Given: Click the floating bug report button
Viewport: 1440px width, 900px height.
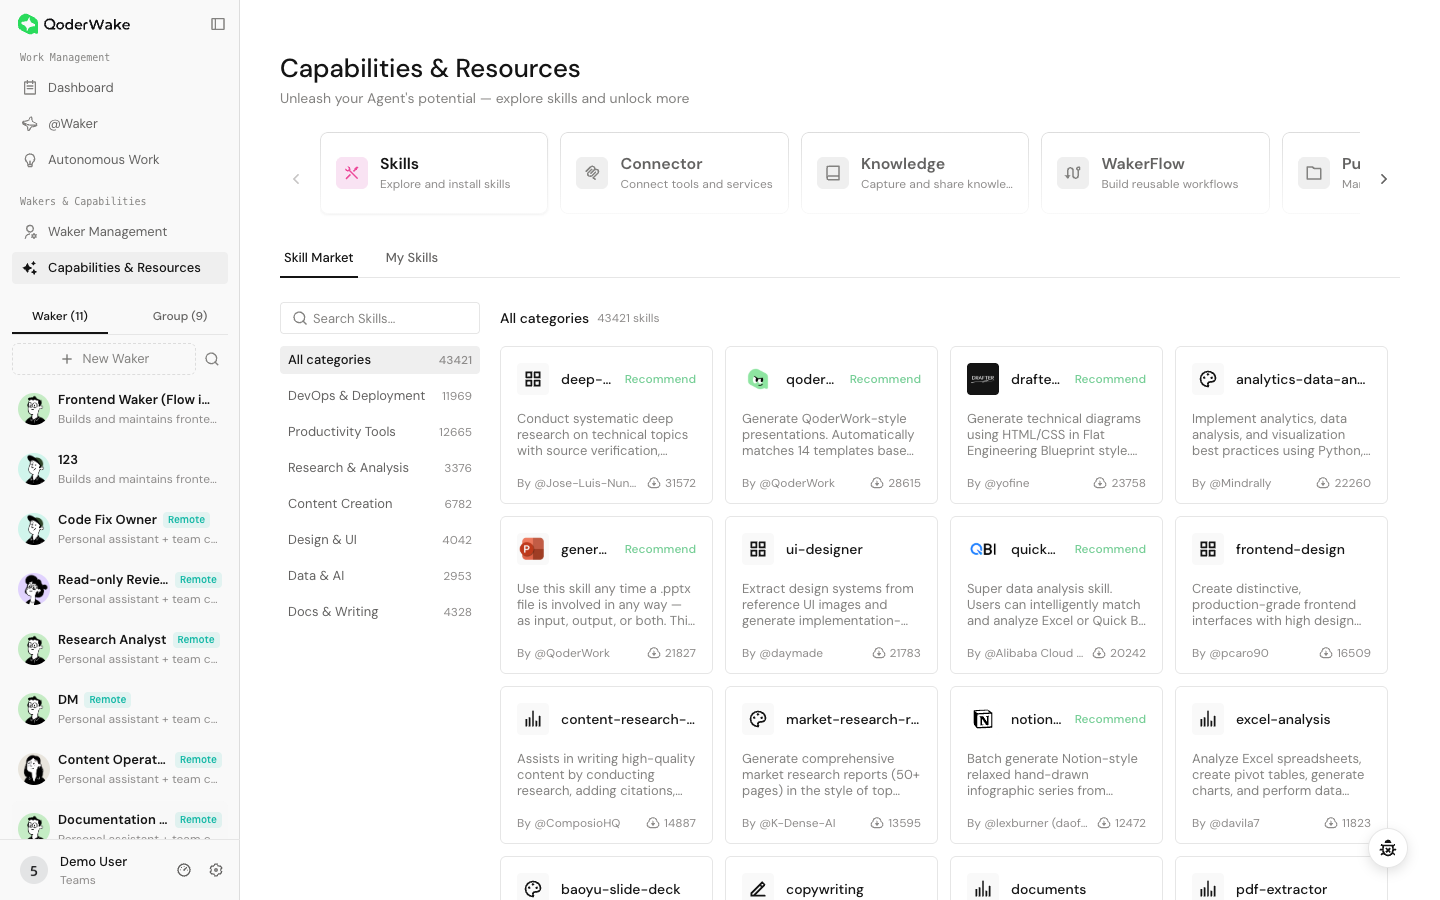Looking at the screenshot, I should point(1388,849).
